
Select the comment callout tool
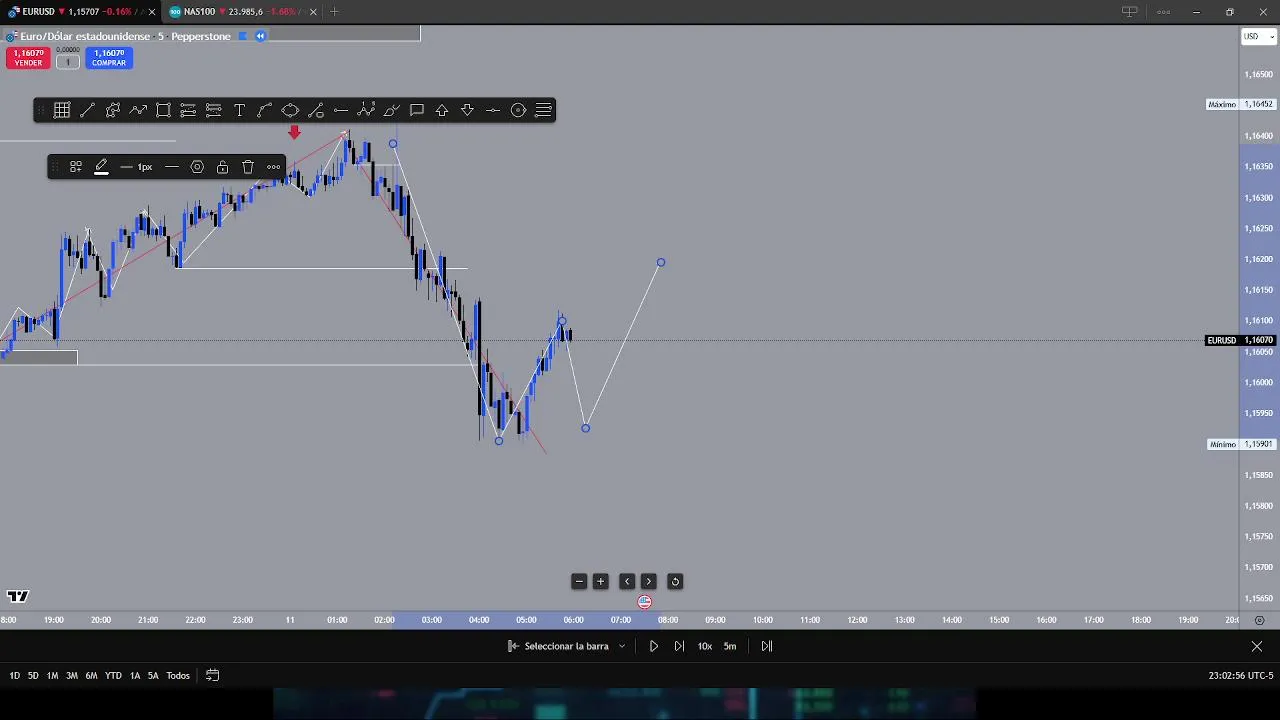(x=417, y=110)
